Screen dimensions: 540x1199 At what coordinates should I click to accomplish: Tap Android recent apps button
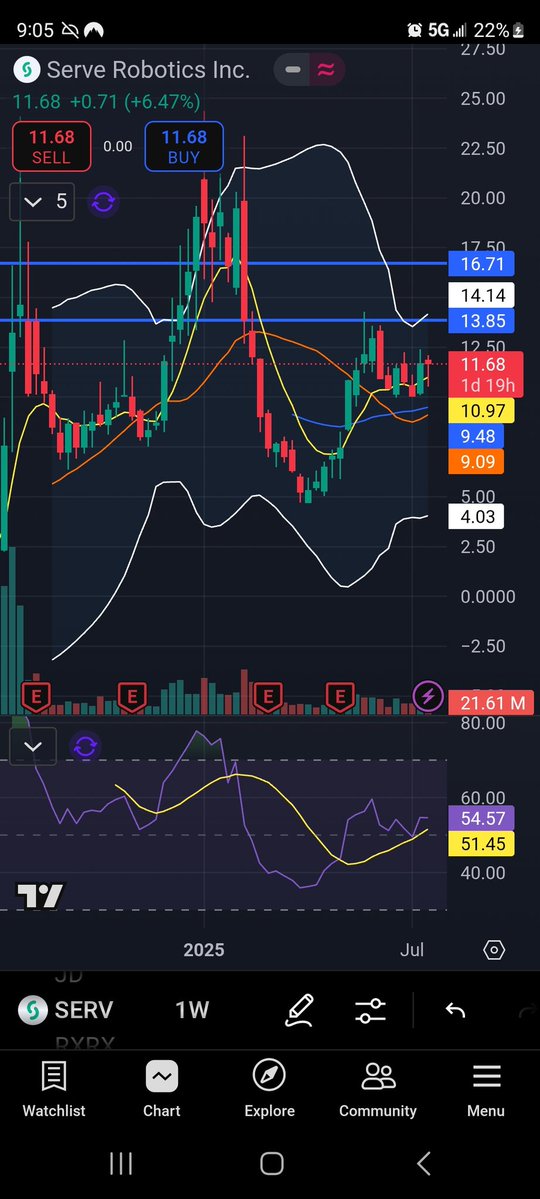coord(121,1164)
